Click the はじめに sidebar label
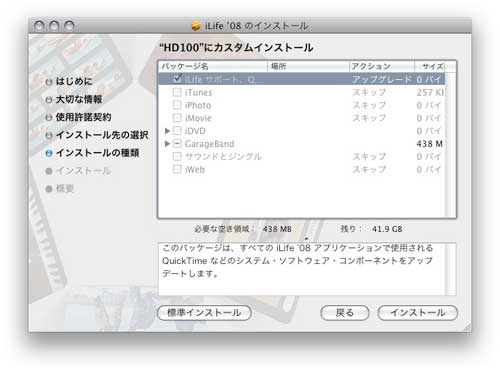This screenshot has width=500, height=371. tap(74, 81)
